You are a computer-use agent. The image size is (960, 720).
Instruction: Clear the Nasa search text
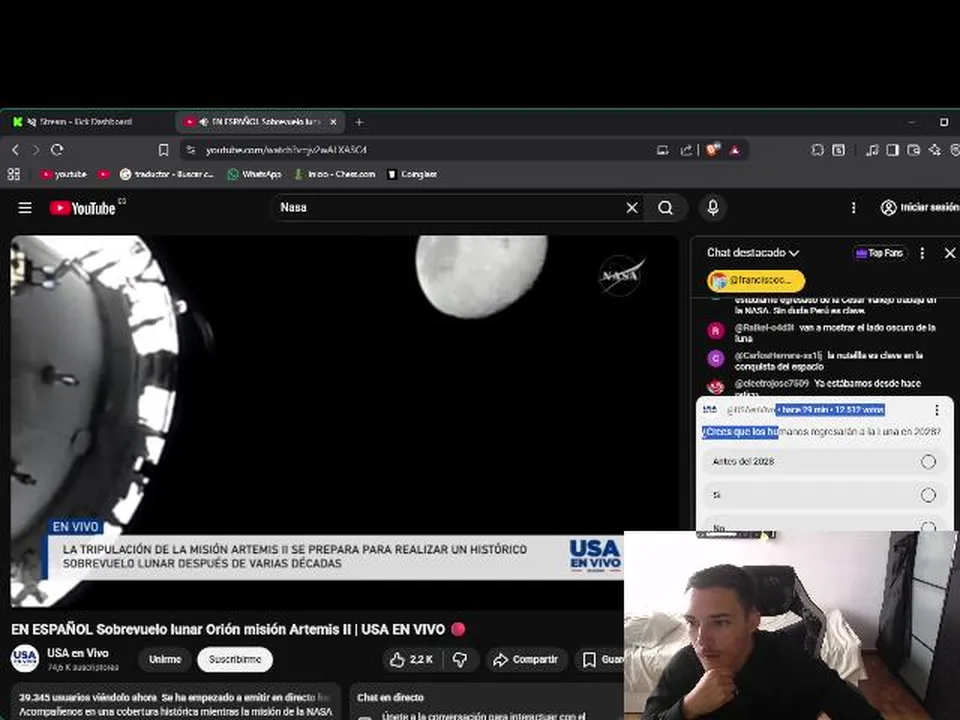[x=632, y=208]
